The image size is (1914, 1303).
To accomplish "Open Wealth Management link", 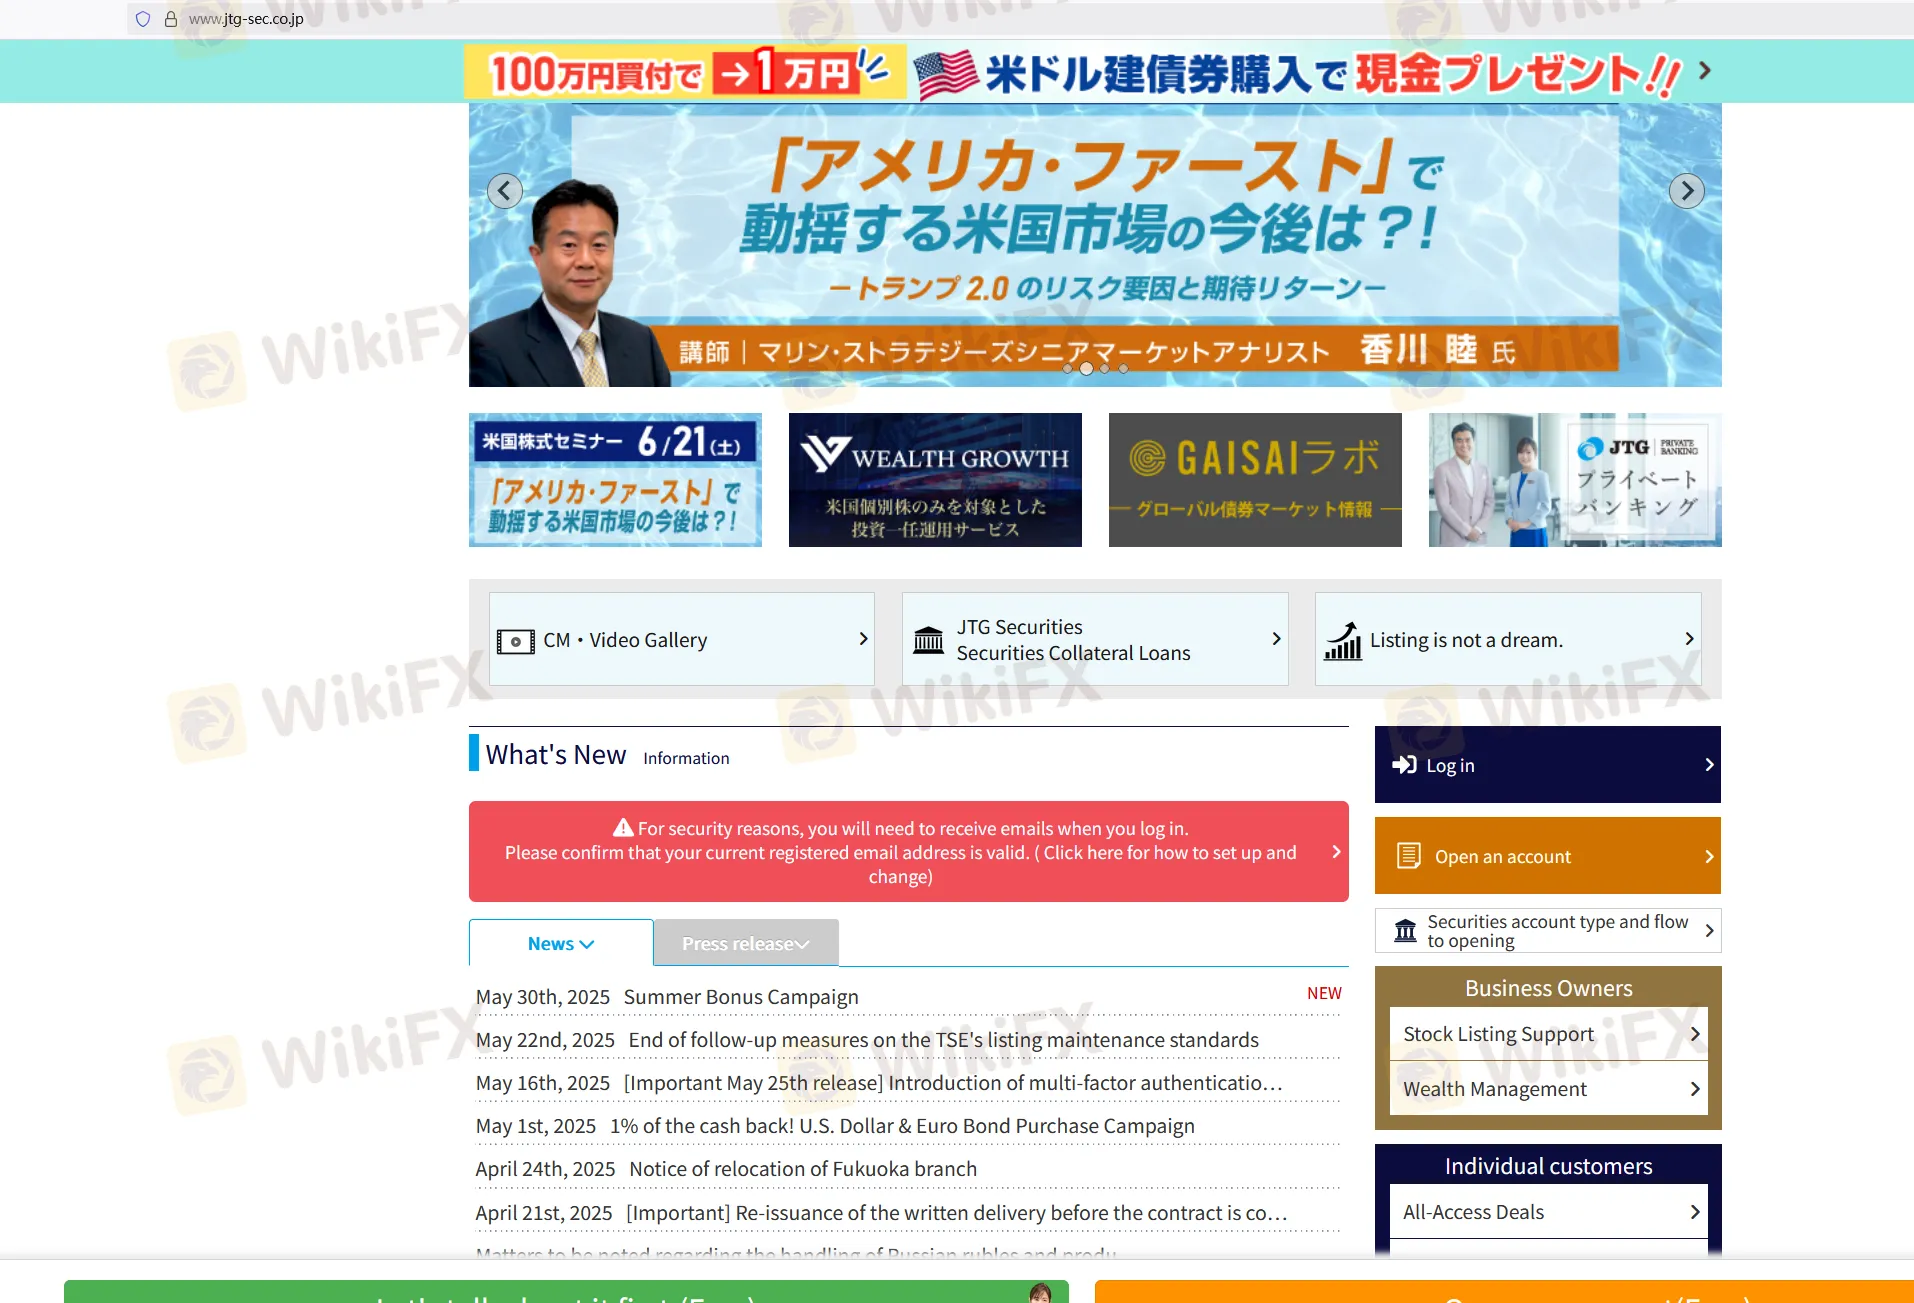I will click(1548, 1089).
